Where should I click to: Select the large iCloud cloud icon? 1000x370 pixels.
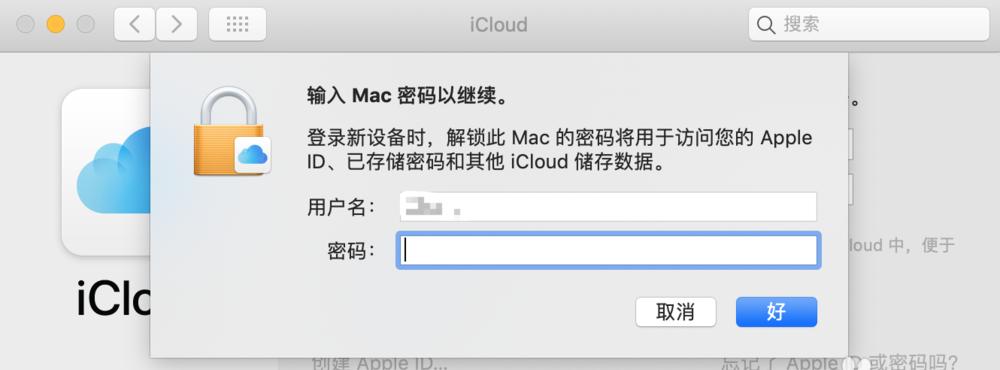click(107, 171)
